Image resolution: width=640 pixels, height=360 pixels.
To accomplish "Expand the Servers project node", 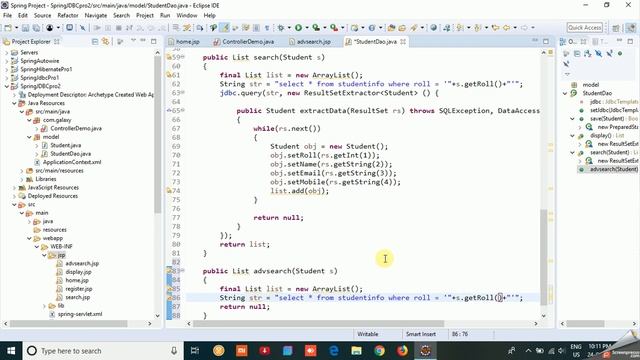I will tap(7, 53).
